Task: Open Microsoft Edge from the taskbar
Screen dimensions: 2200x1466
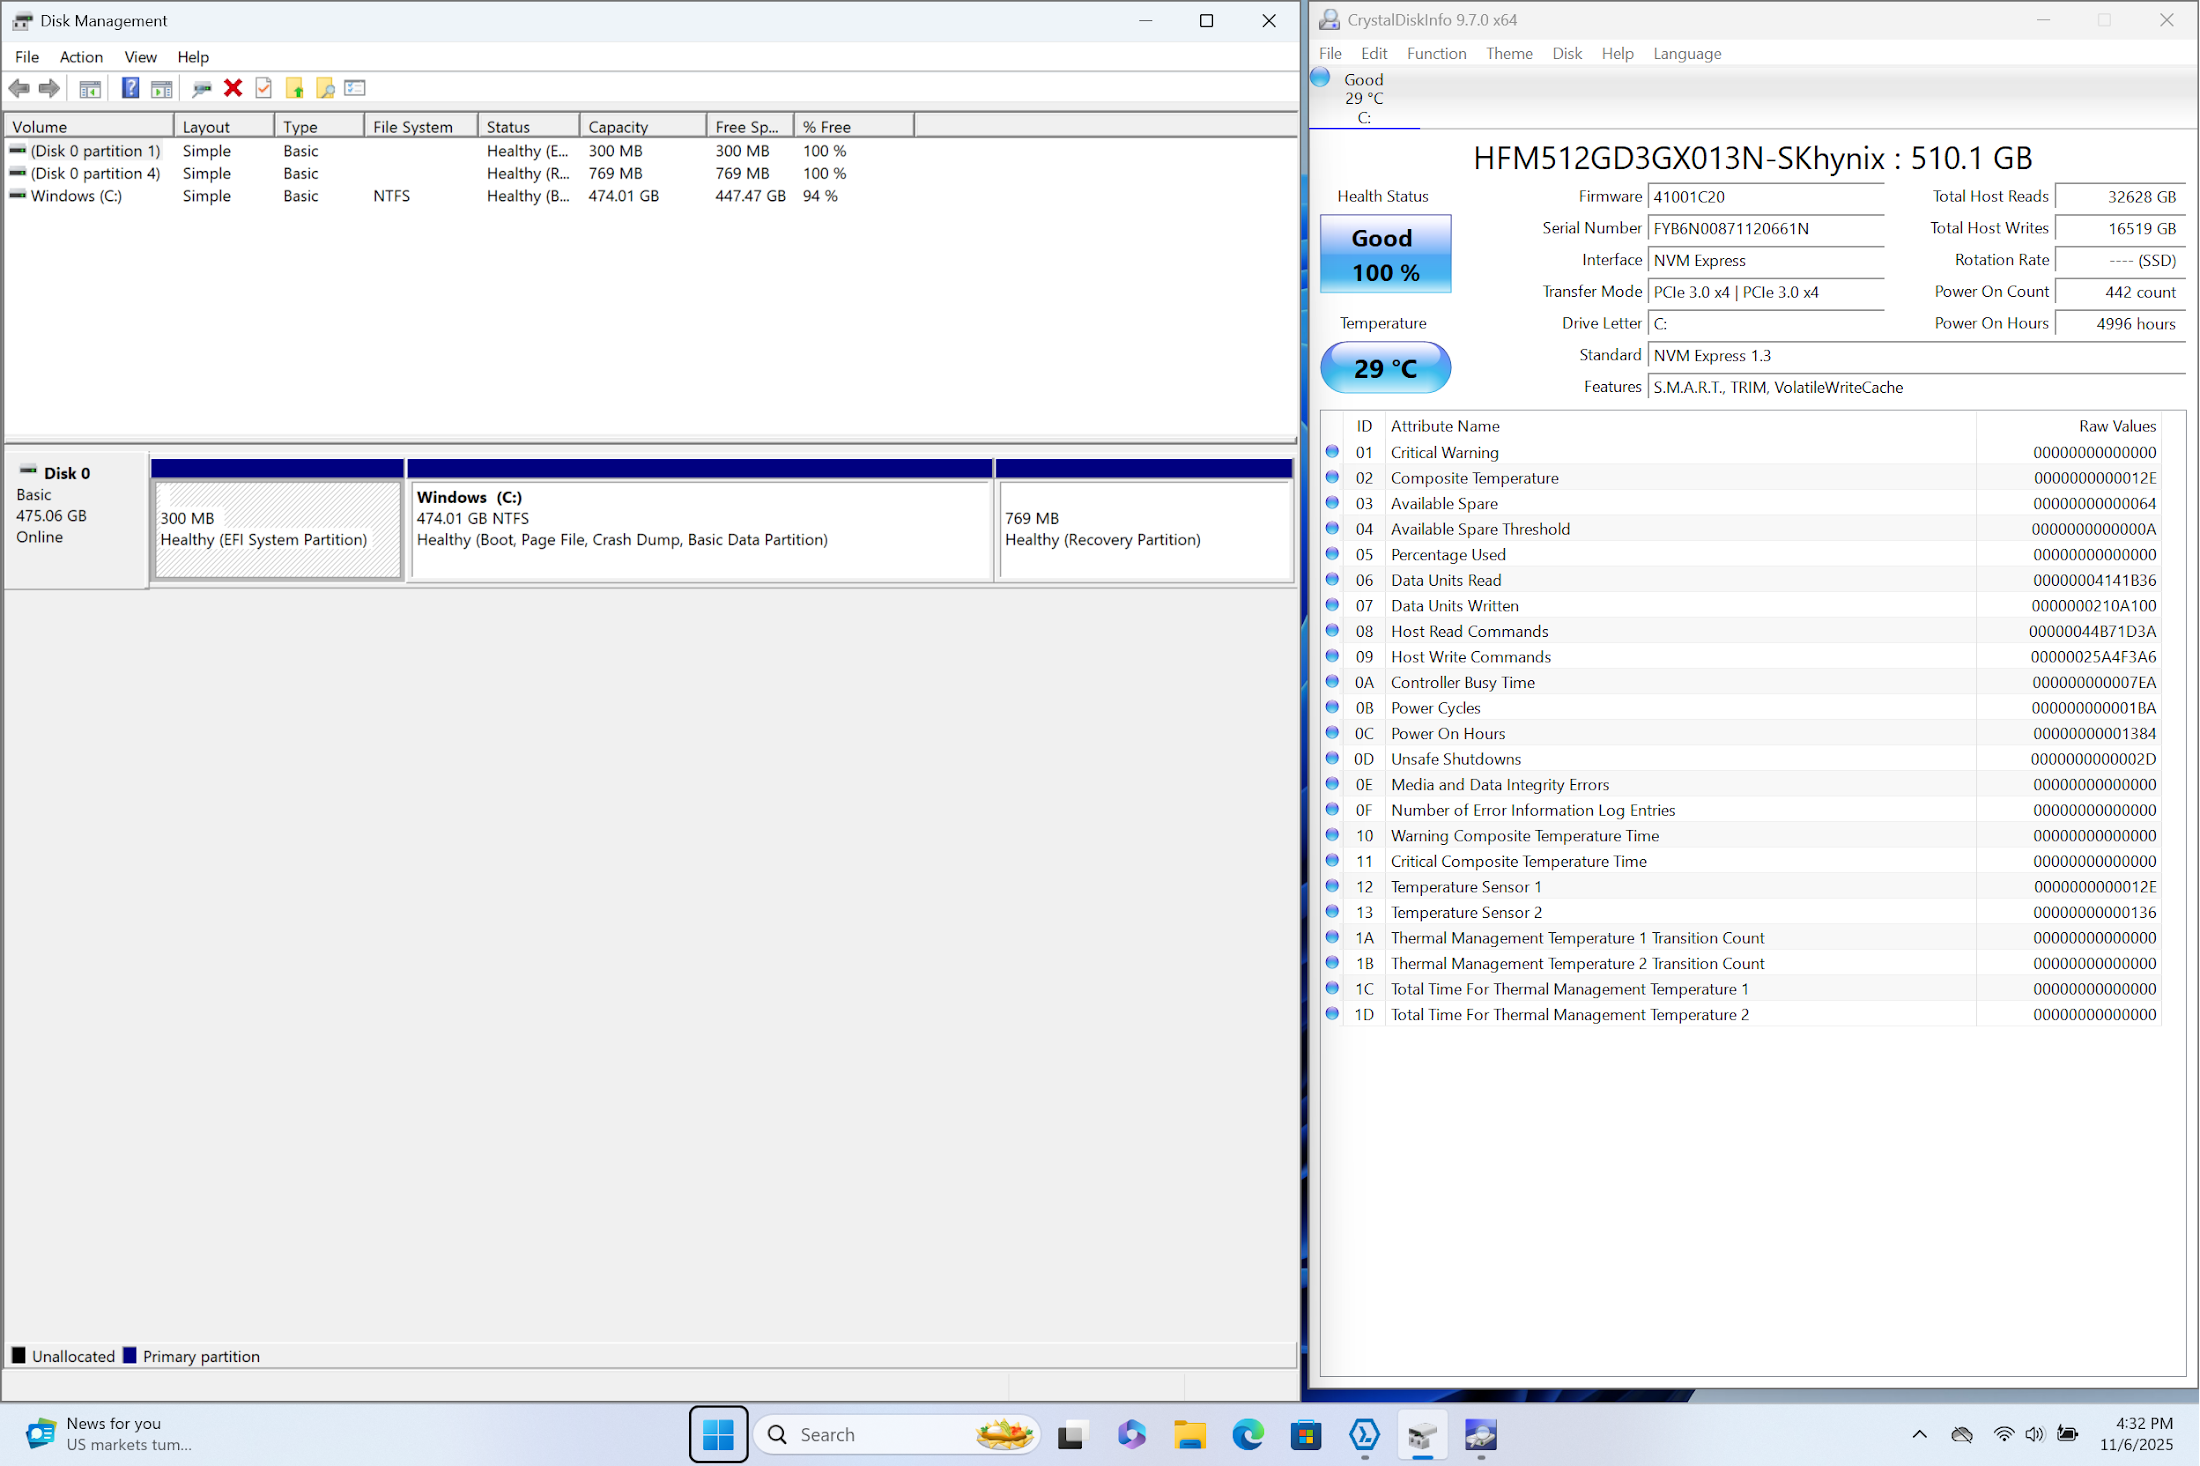Action: click(x=1247, y=1435)
